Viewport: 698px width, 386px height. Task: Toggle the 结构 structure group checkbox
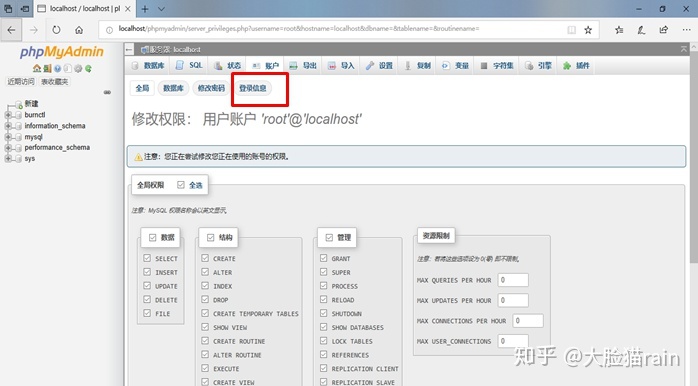[211, 237]
